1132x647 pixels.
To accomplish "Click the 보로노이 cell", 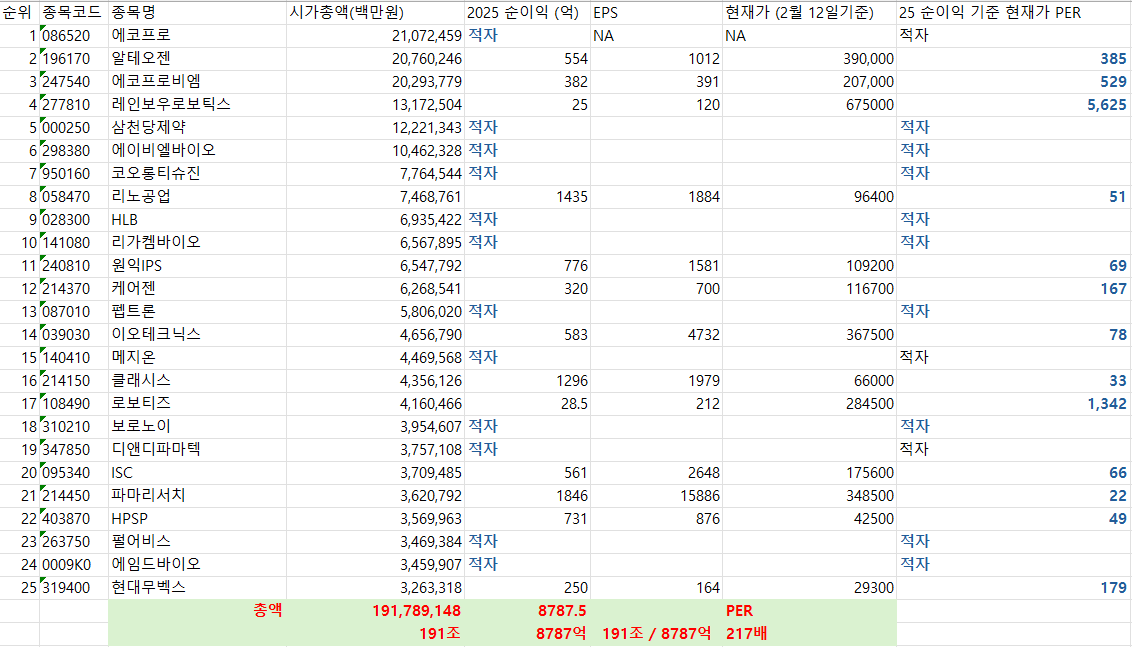I will 197,427.
